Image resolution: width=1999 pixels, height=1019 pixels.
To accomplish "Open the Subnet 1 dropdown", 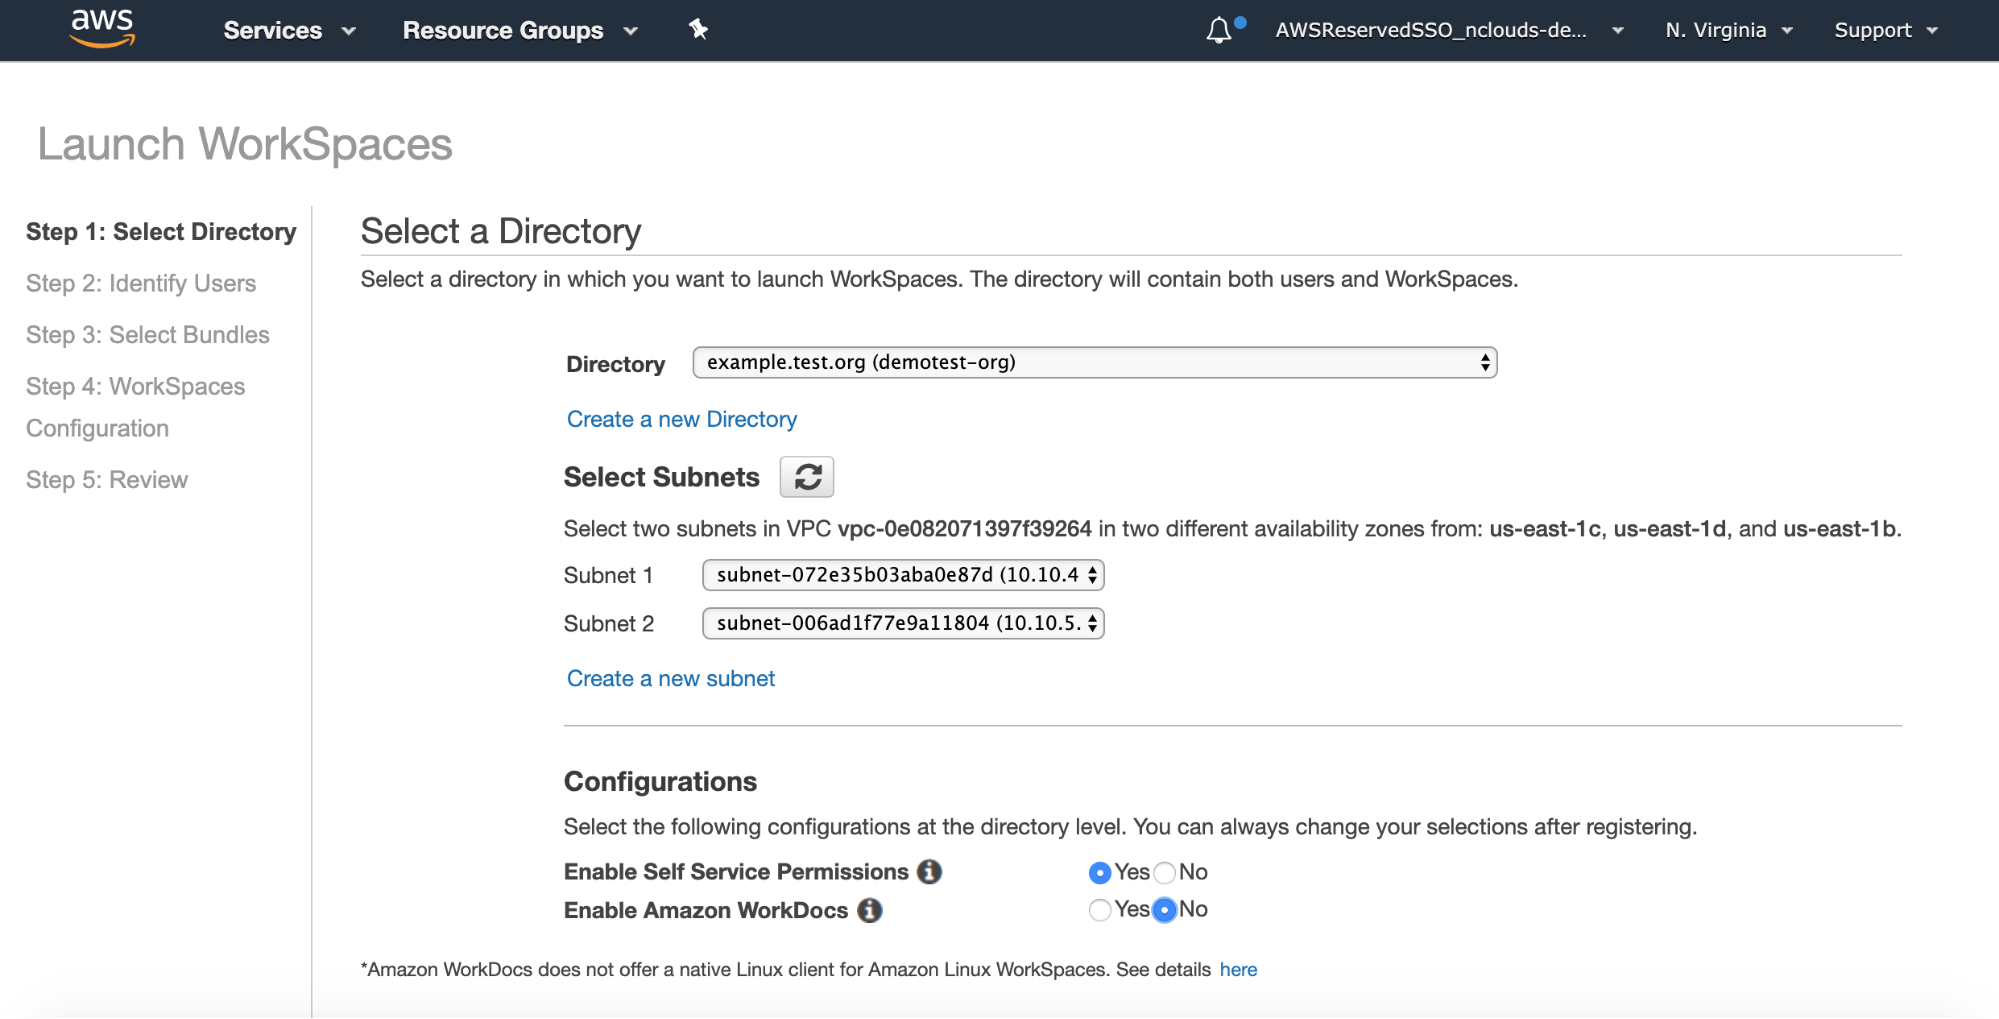I will 903,575.
